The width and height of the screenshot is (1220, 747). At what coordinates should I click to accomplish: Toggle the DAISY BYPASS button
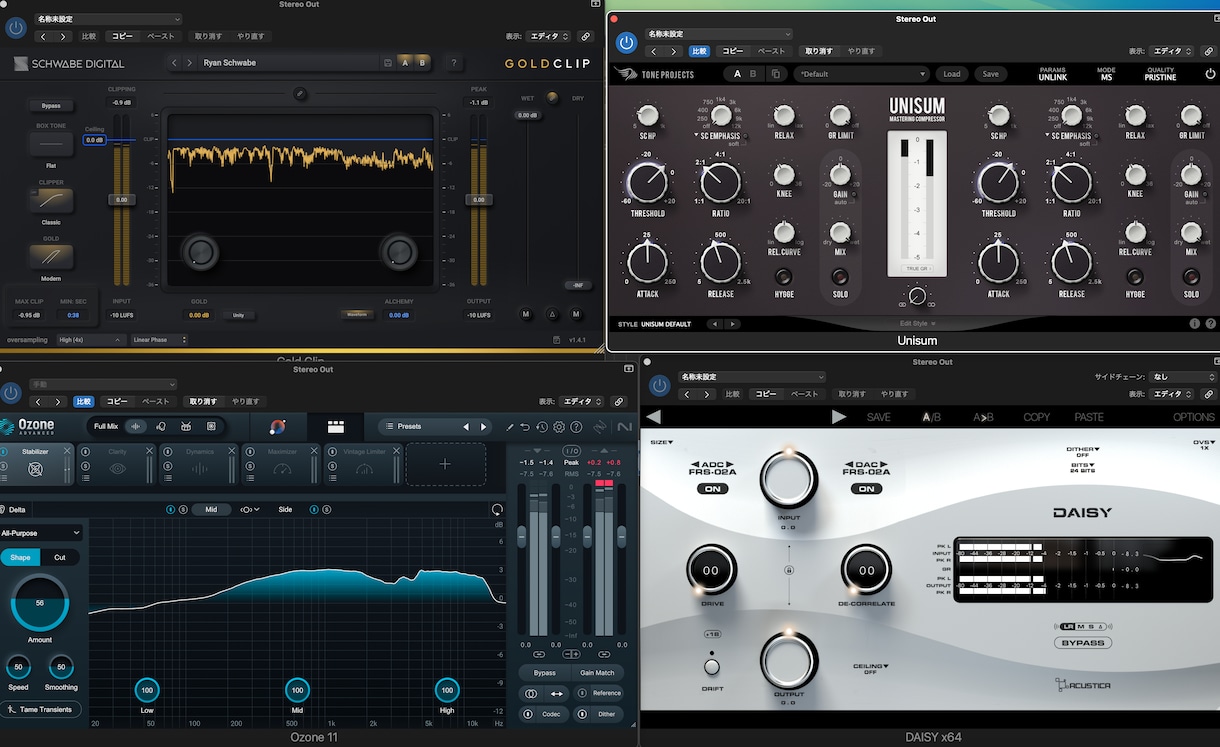pos(1083,642)
